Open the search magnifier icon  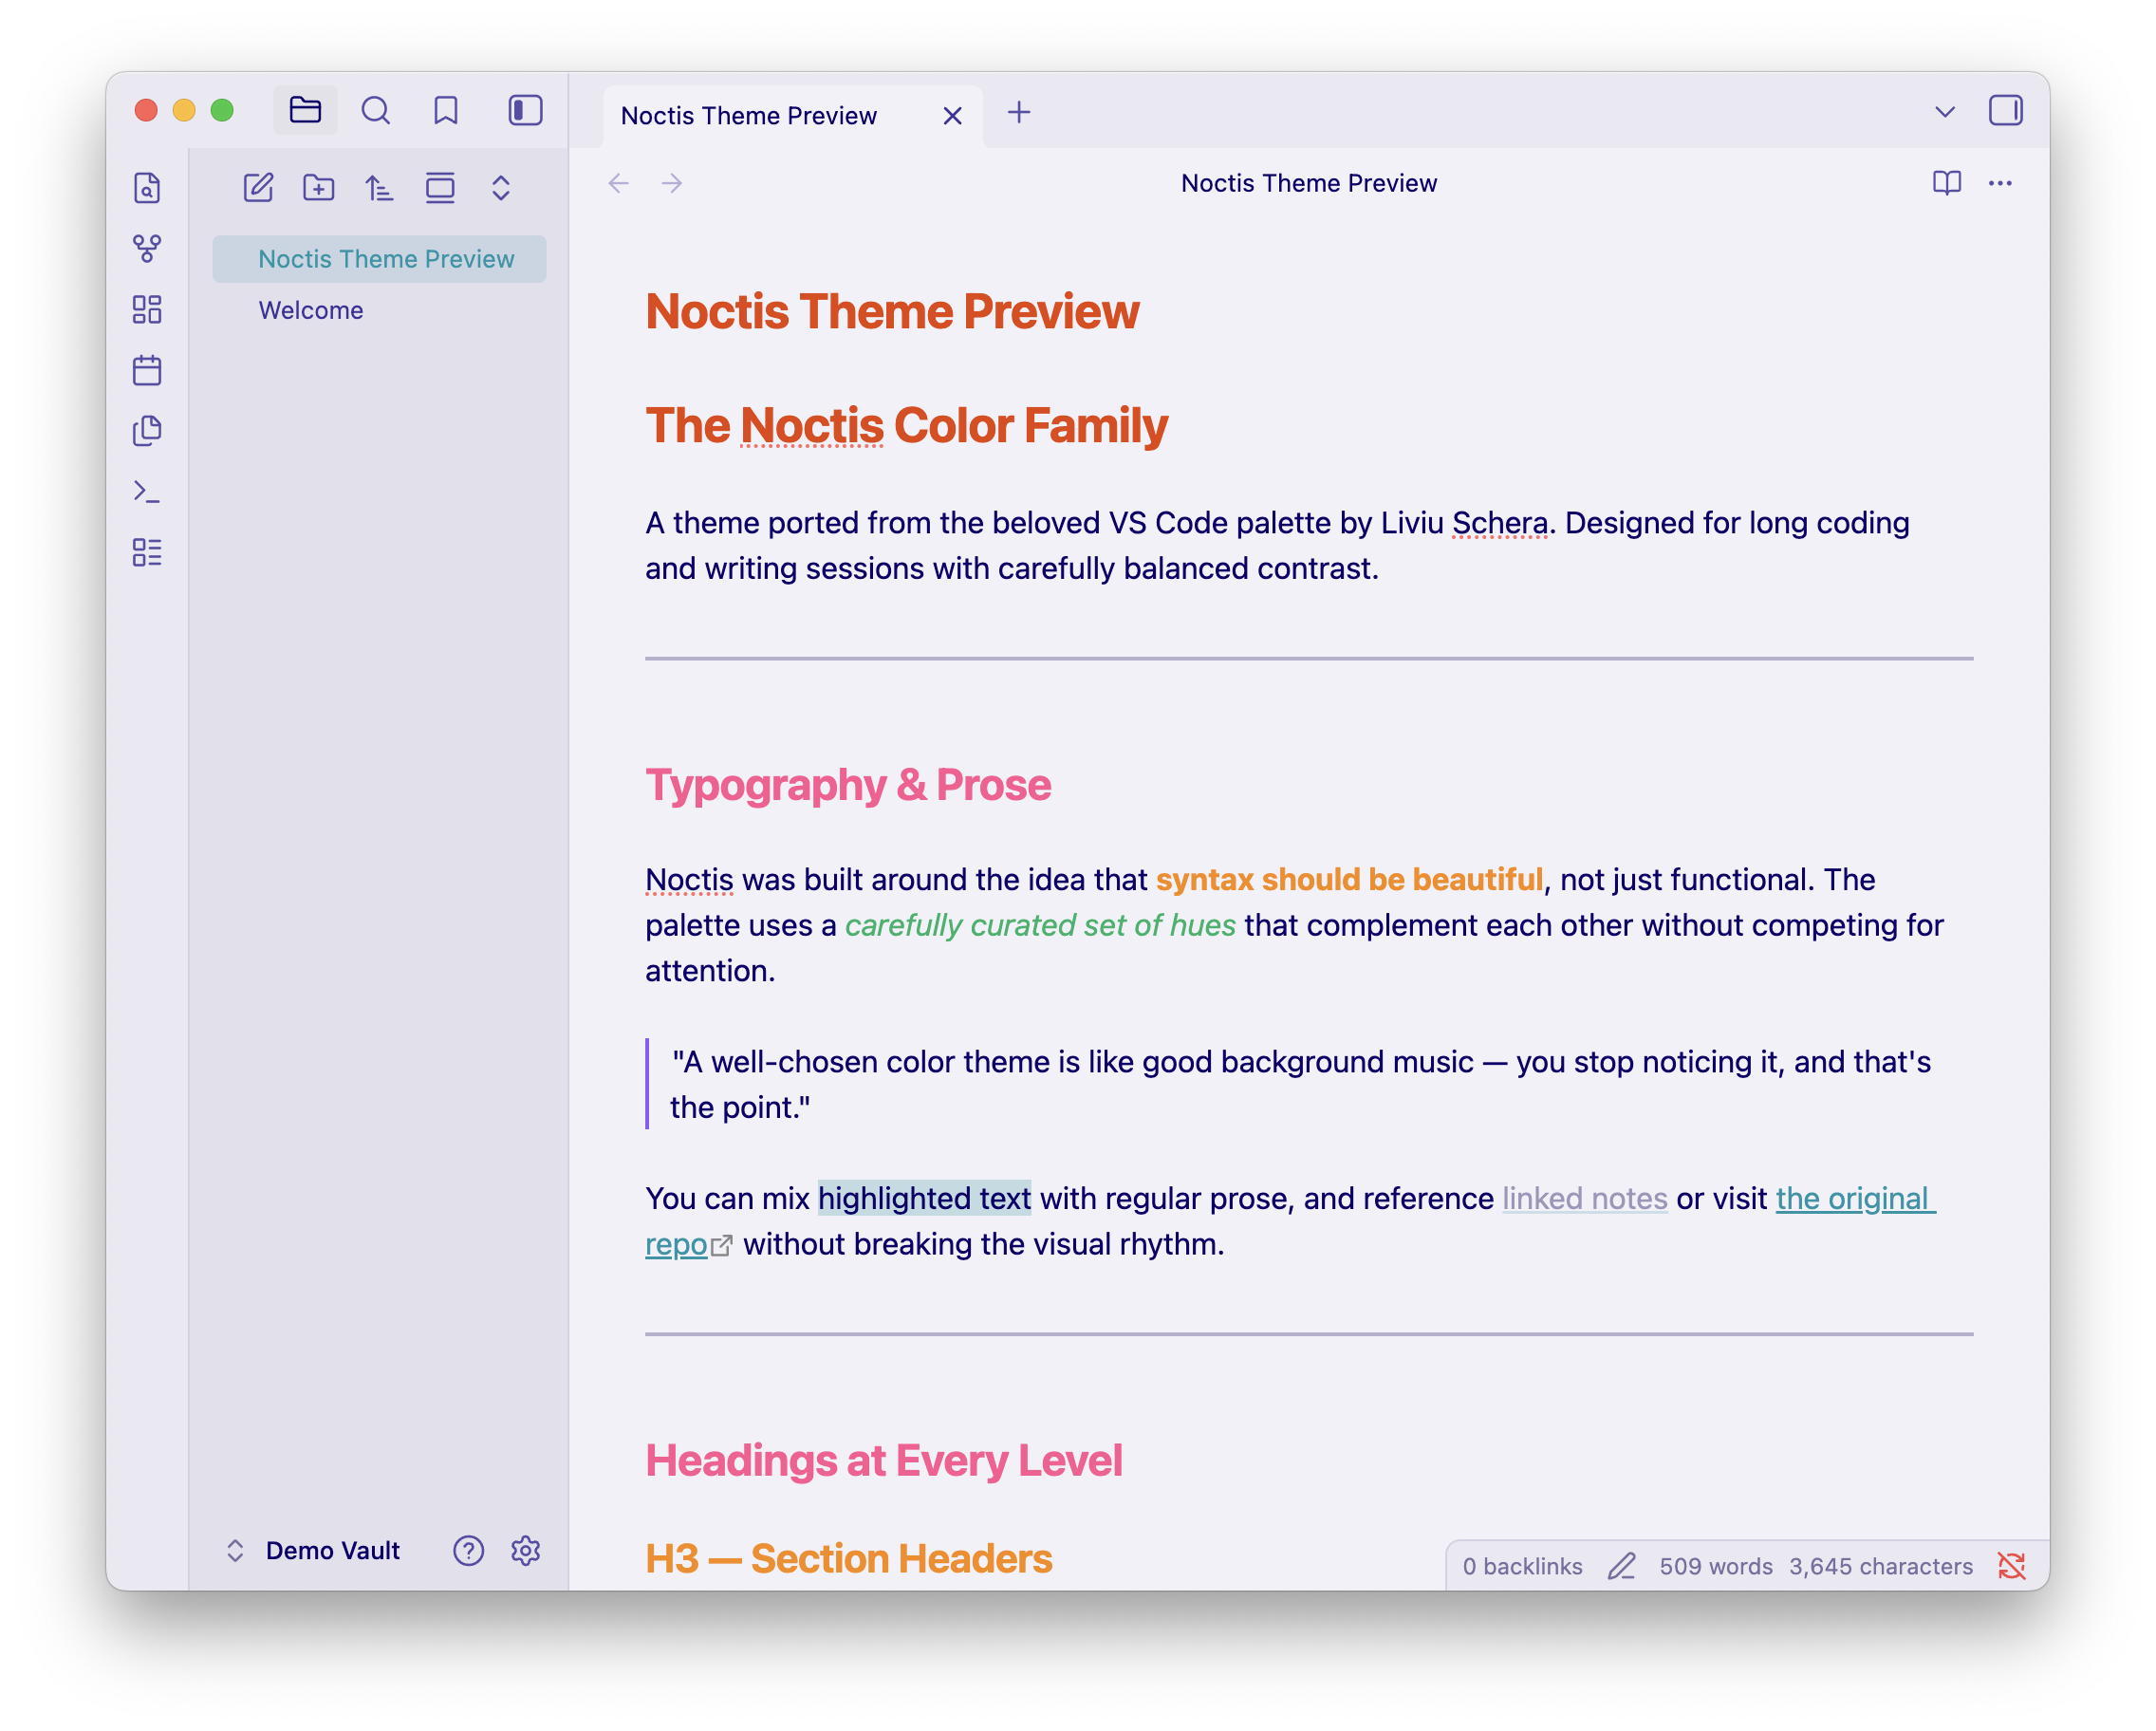pyautogui.click(x=376, y=110)
